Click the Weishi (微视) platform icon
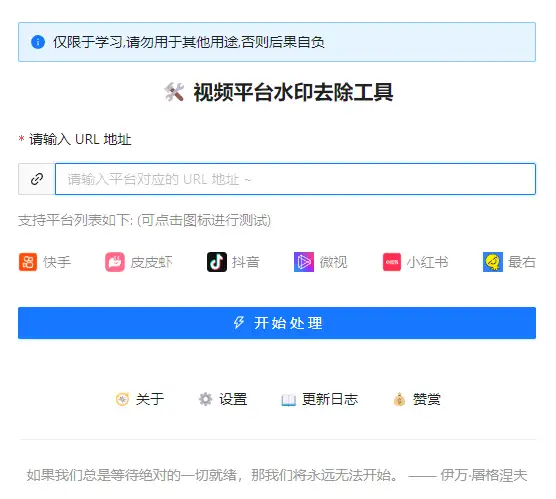 (304, 262)
